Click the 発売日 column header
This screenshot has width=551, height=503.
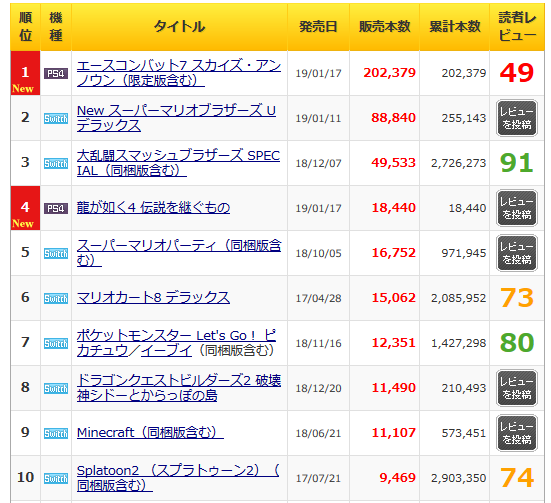tap(318, 27)
